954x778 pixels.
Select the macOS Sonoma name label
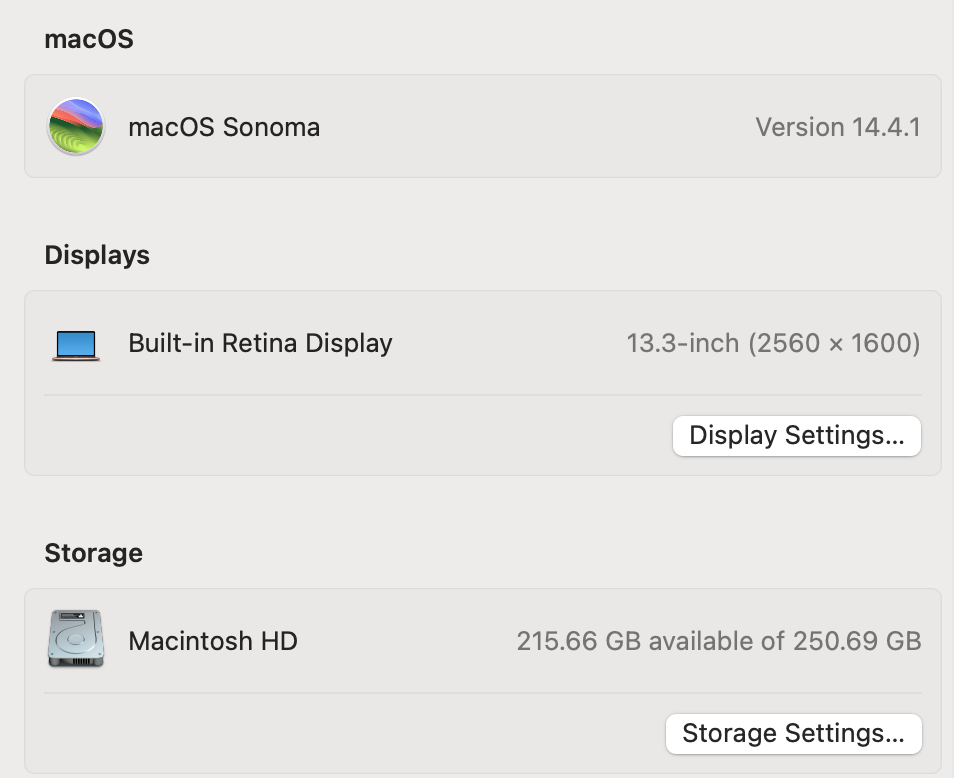coord(224,127)
